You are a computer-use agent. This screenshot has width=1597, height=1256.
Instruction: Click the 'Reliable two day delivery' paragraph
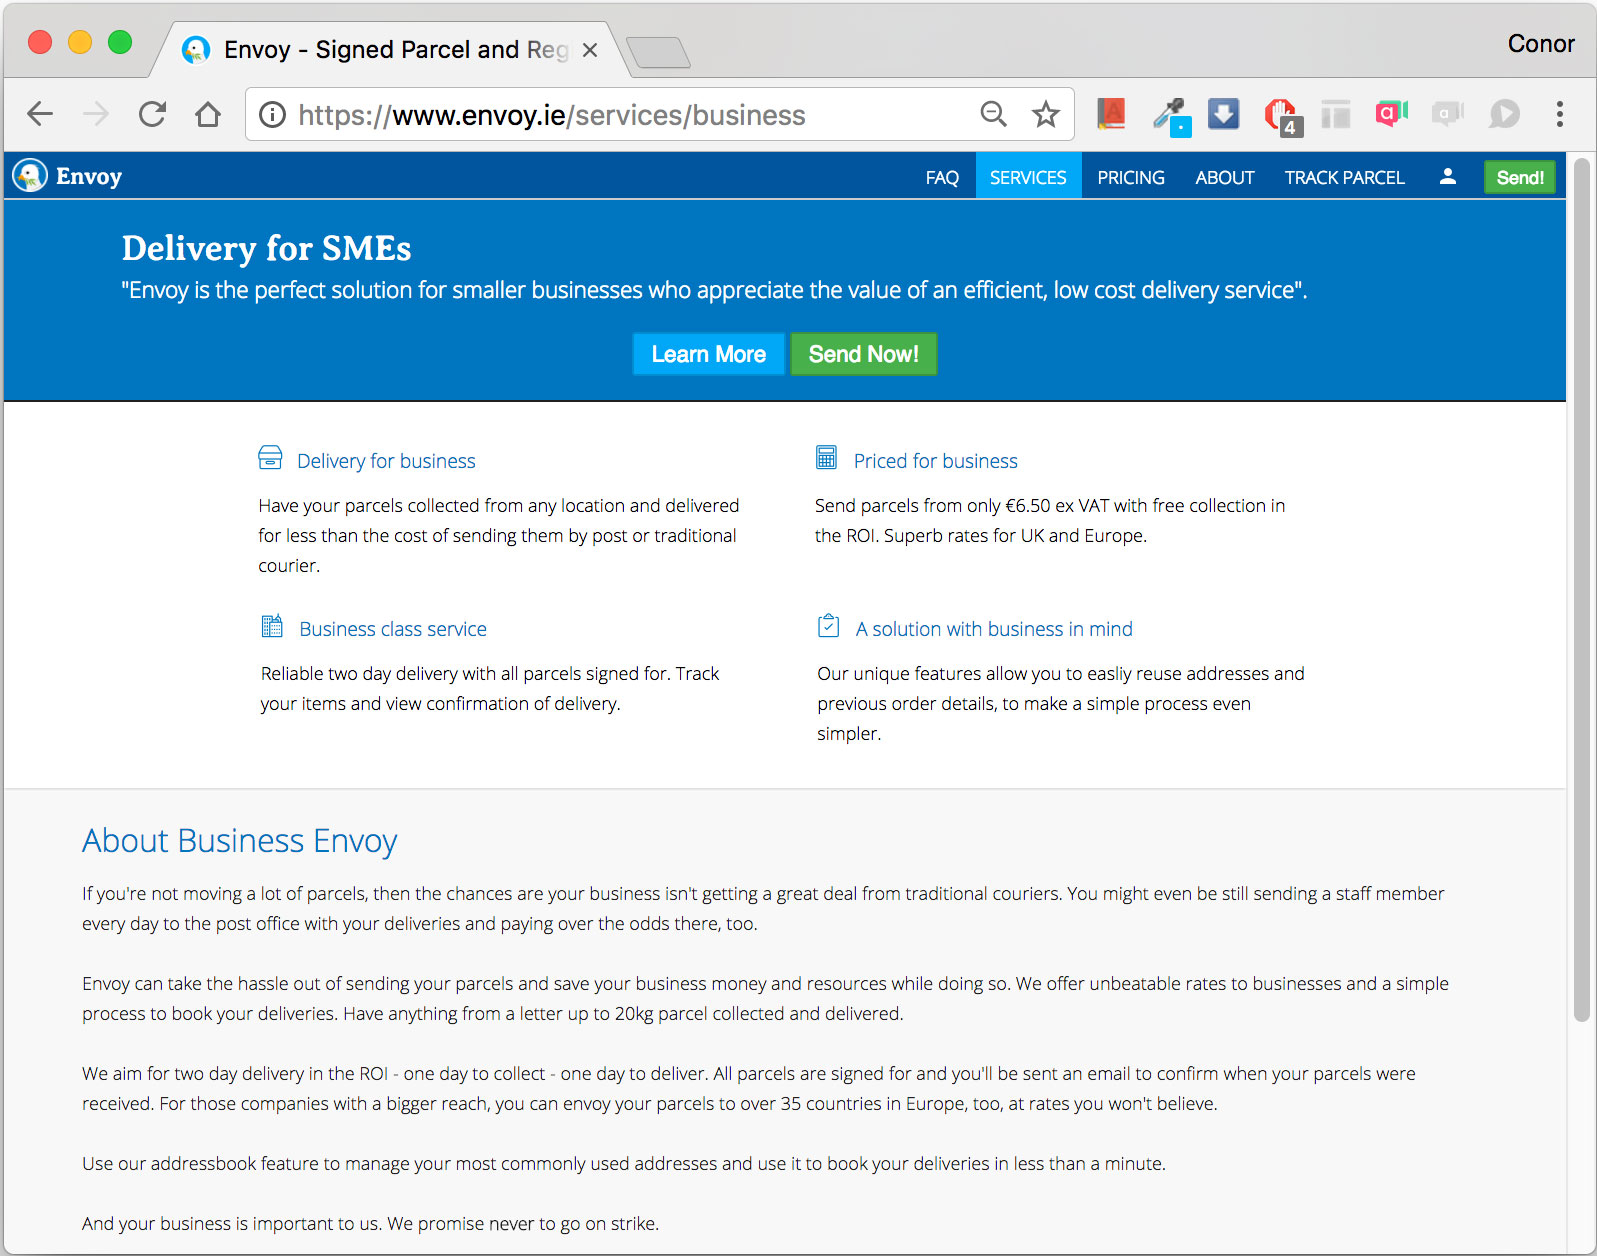click(x=490, y=689)
